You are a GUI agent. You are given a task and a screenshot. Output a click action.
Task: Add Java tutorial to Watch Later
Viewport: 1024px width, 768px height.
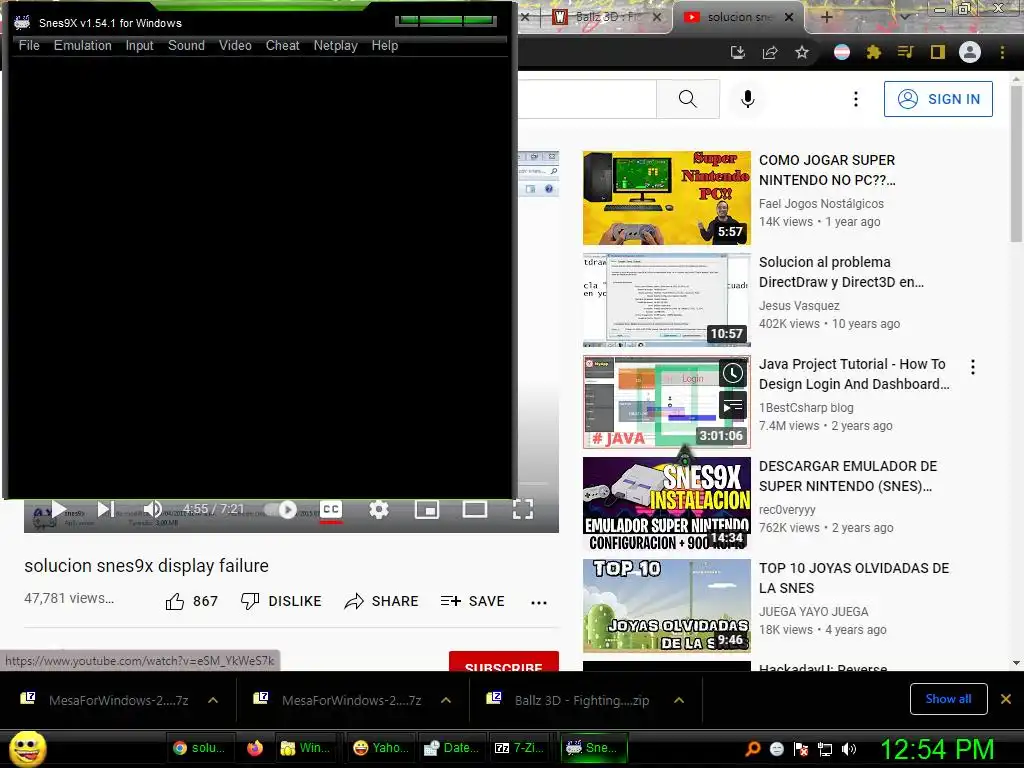point(733,373)
